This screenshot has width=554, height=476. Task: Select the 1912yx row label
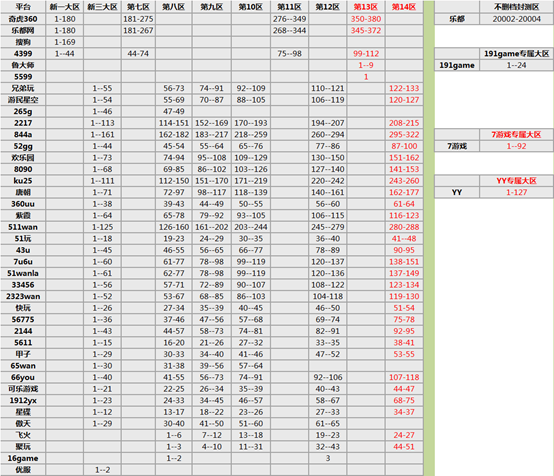pos(23,400)
